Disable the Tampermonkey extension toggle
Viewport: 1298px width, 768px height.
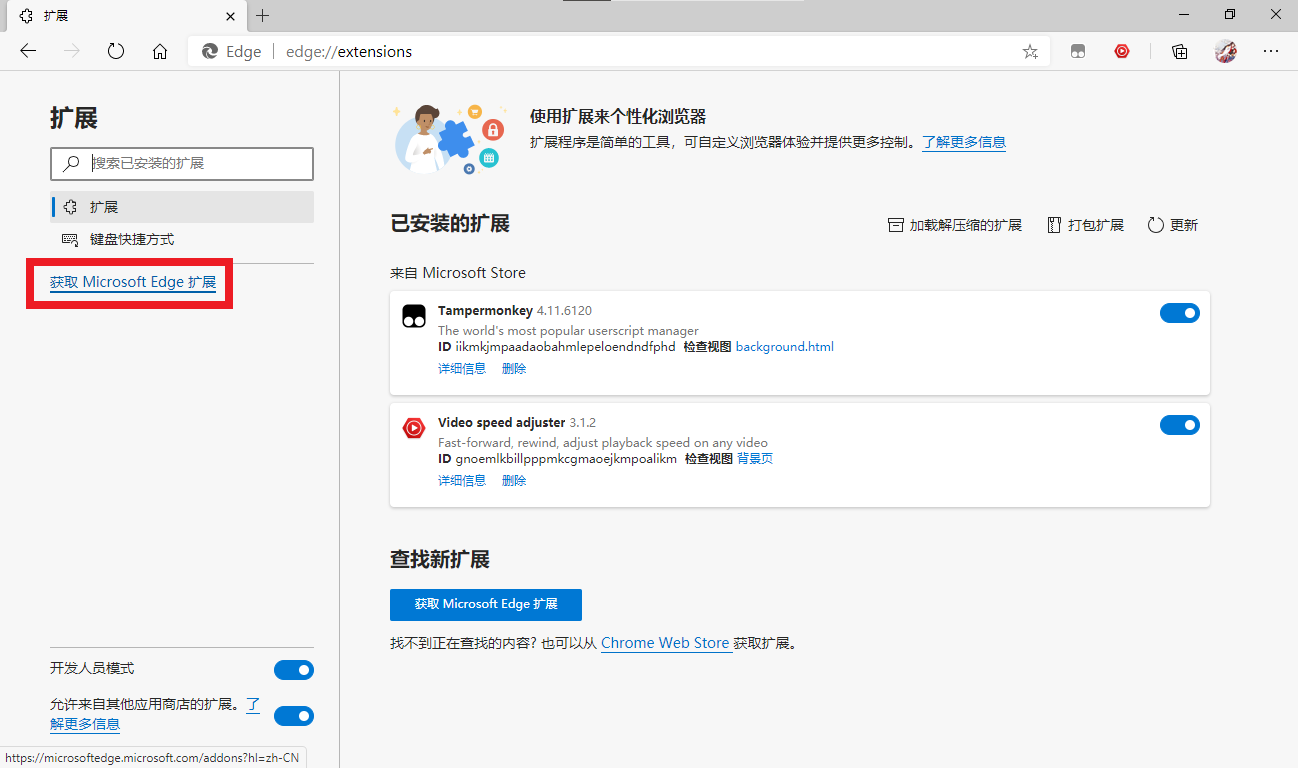(1180, 312)
